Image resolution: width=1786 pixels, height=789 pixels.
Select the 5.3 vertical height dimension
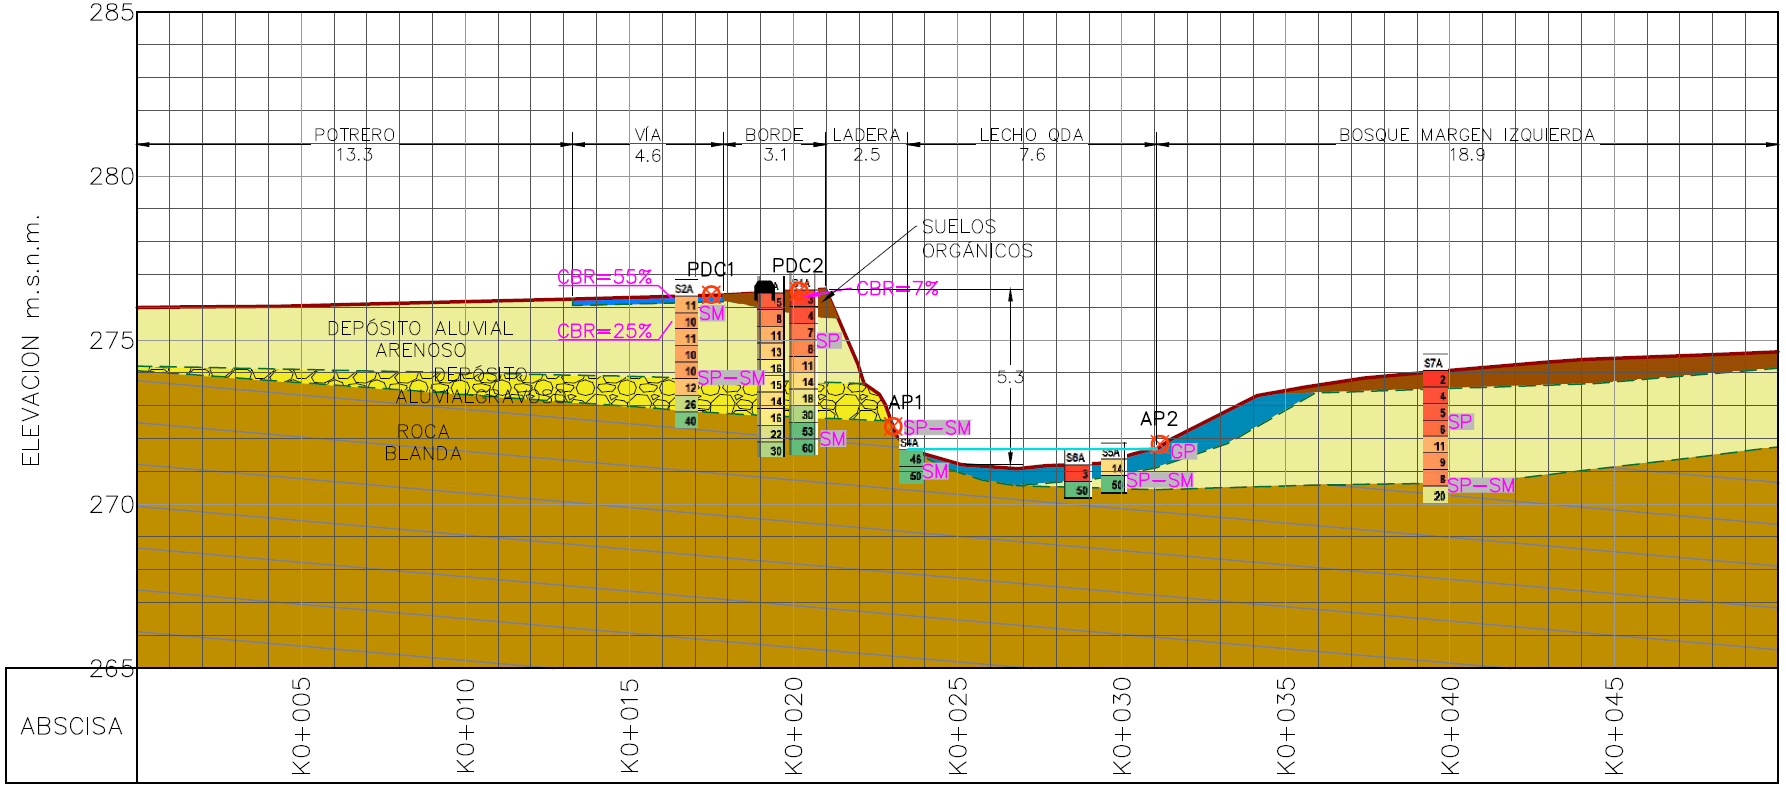tap(1010, 377)
